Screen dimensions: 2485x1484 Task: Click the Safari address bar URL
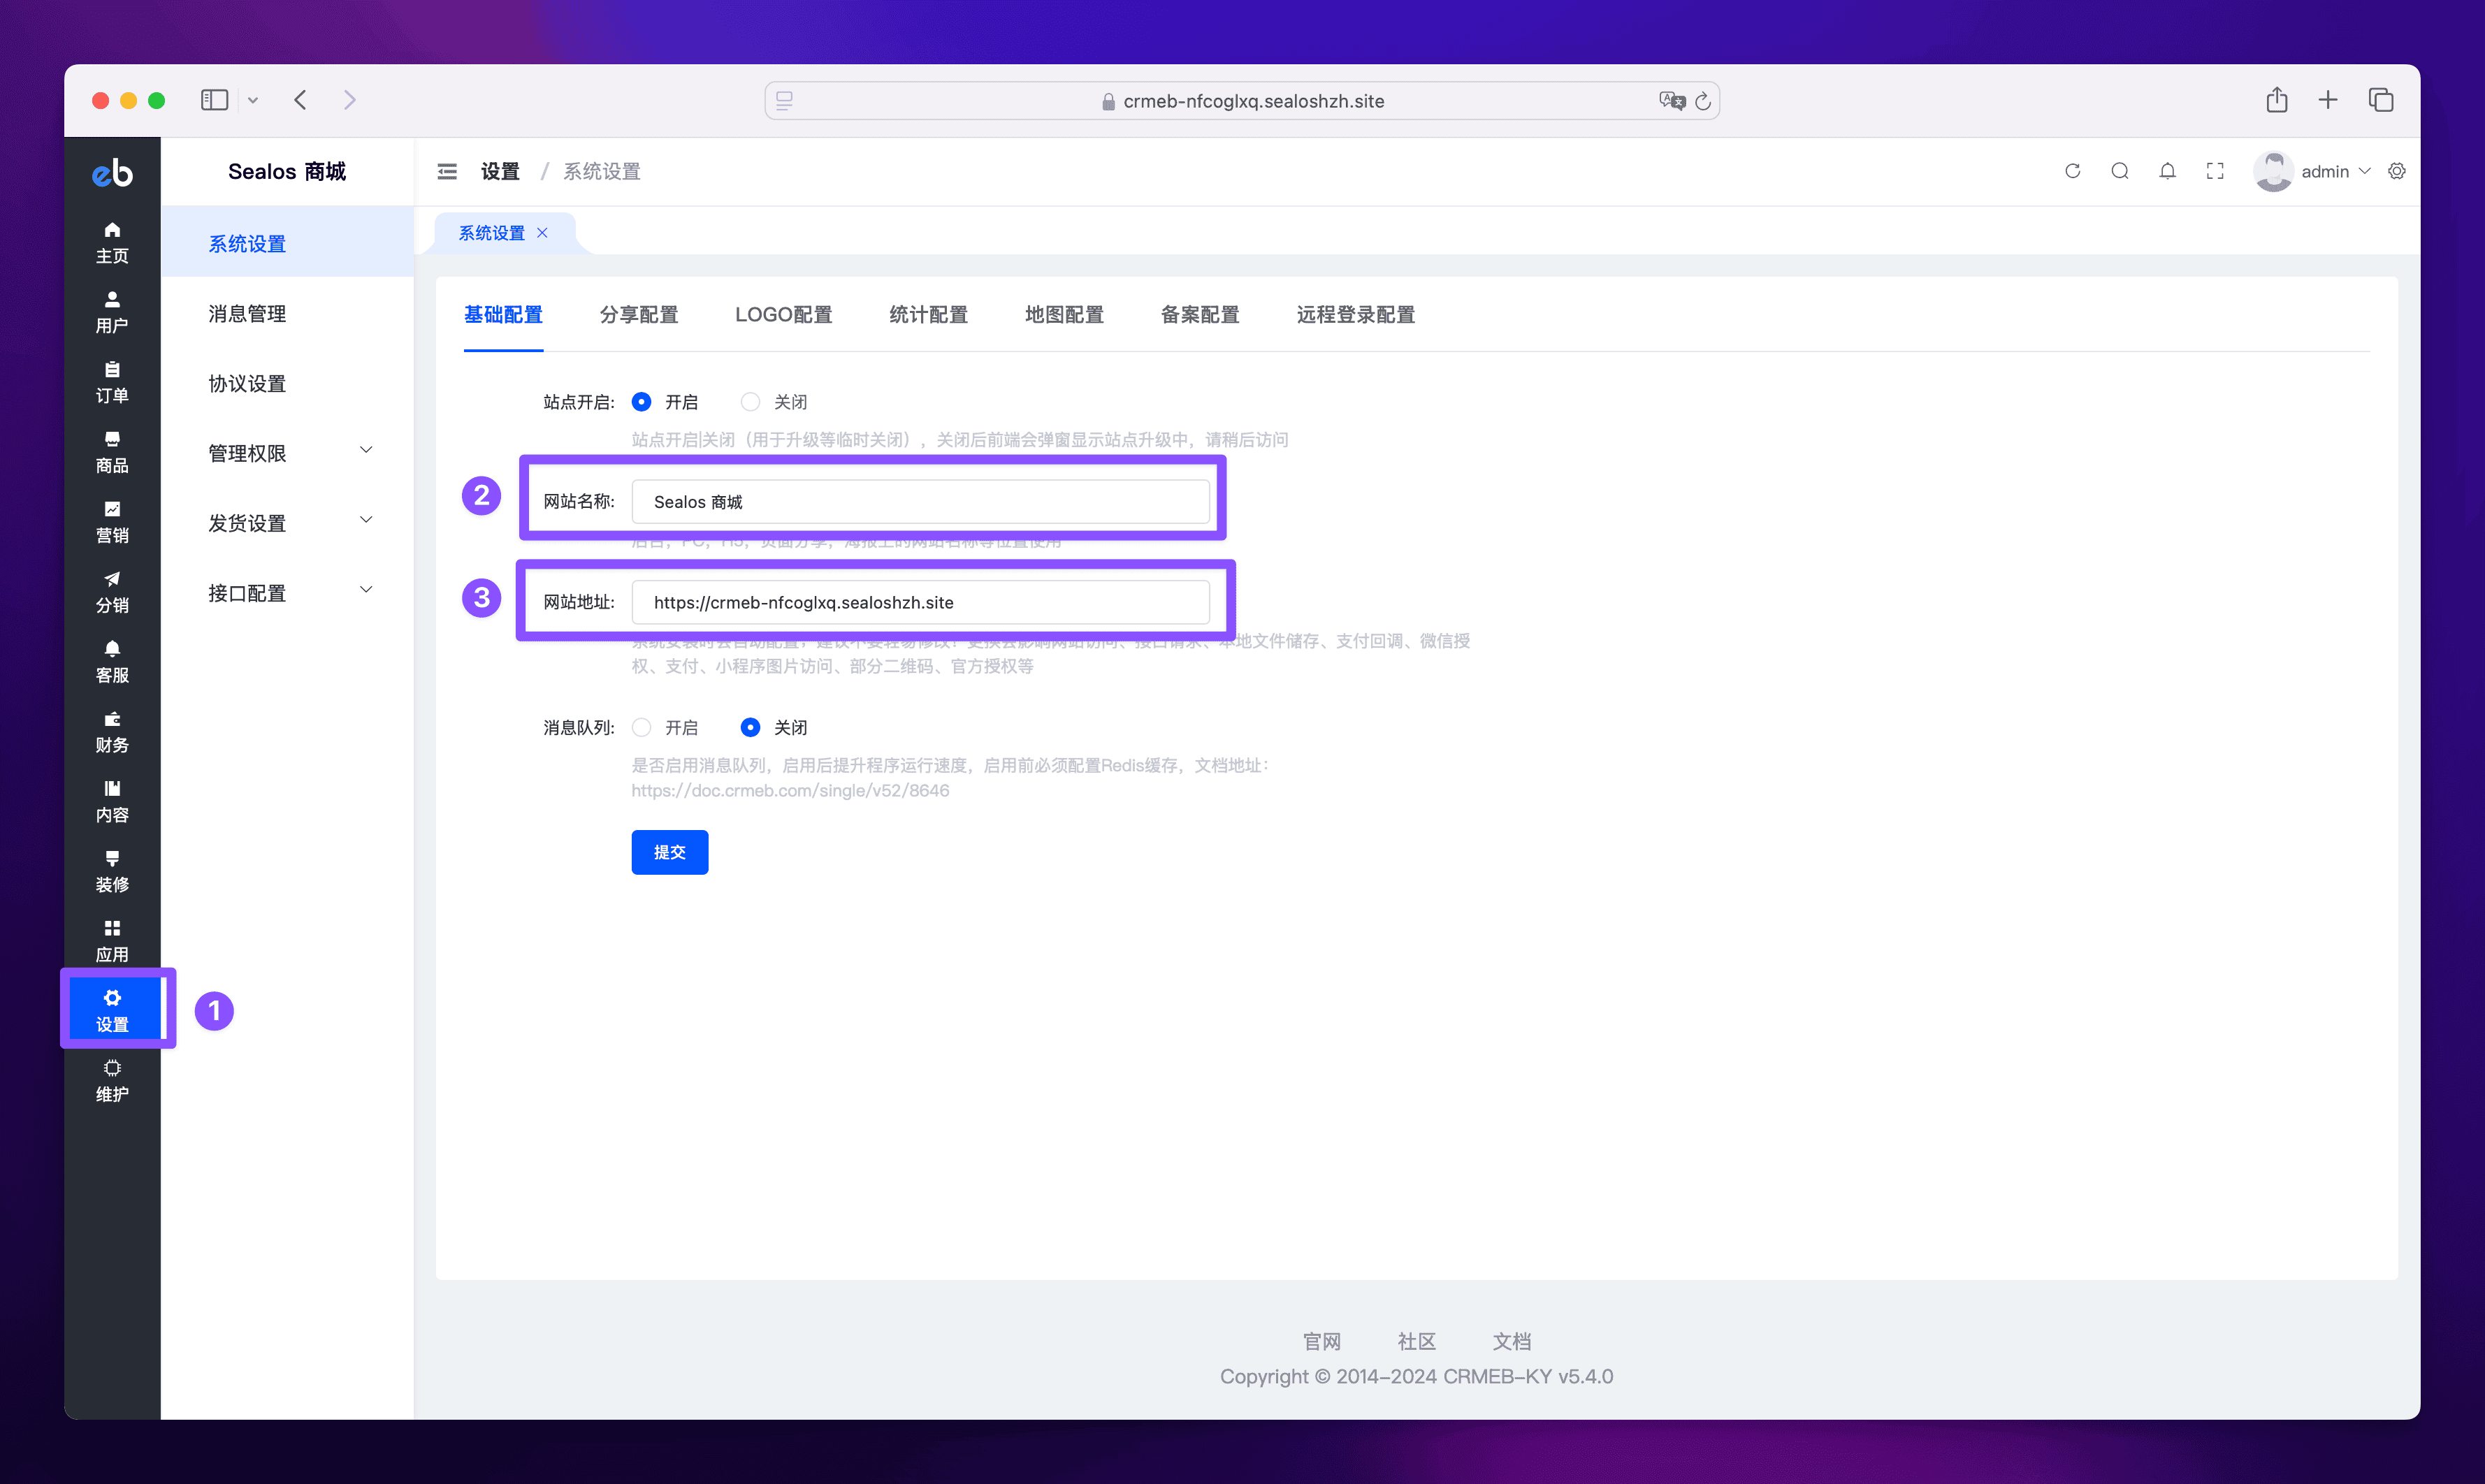(1253, 101)
